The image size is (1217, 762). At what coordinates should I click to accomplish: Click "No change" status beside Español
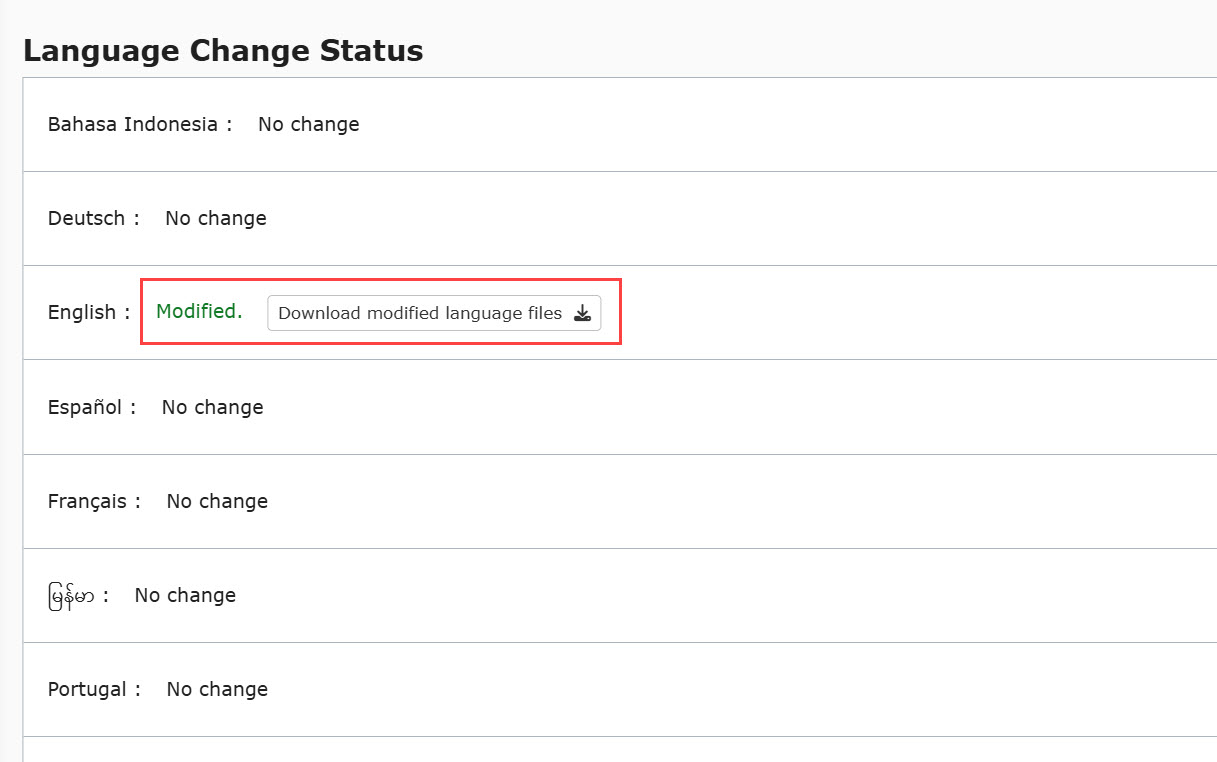[x=212, y=407]
